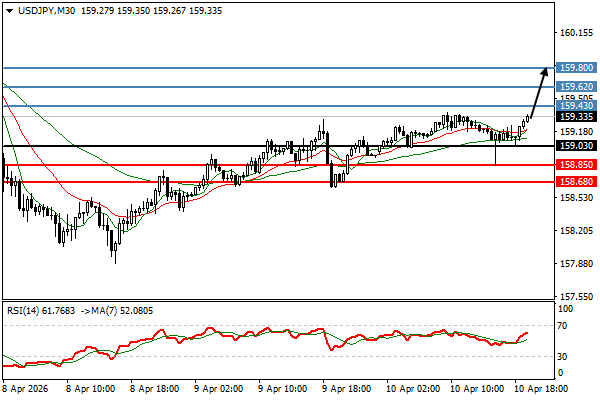Screen dimensions: 600x400
Task: Click the 159.430 blue level label
Action: tap(576, 106)
